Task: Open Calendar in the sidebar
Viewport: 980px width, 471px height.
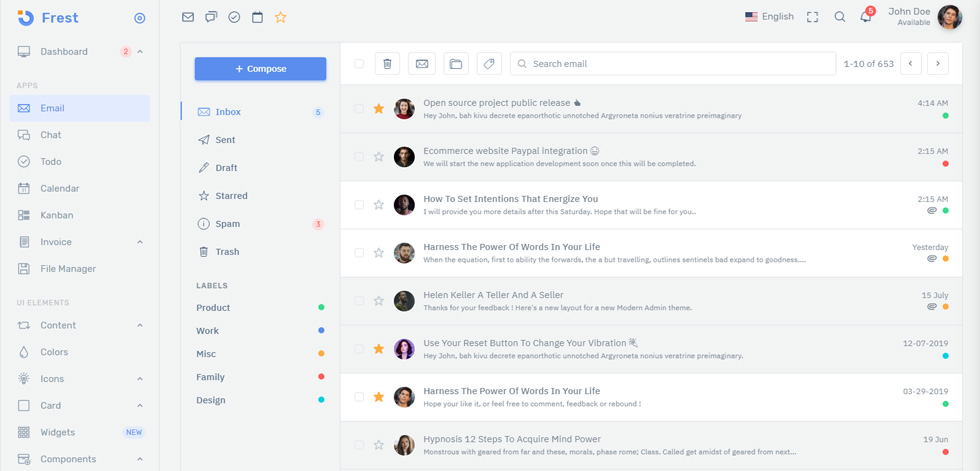Action: (80, 189)
